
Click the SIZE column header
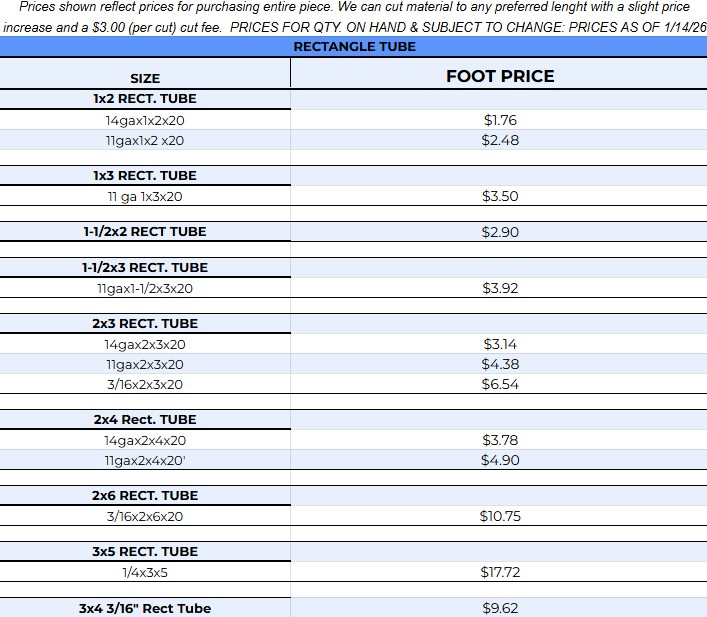pos(145,78)
